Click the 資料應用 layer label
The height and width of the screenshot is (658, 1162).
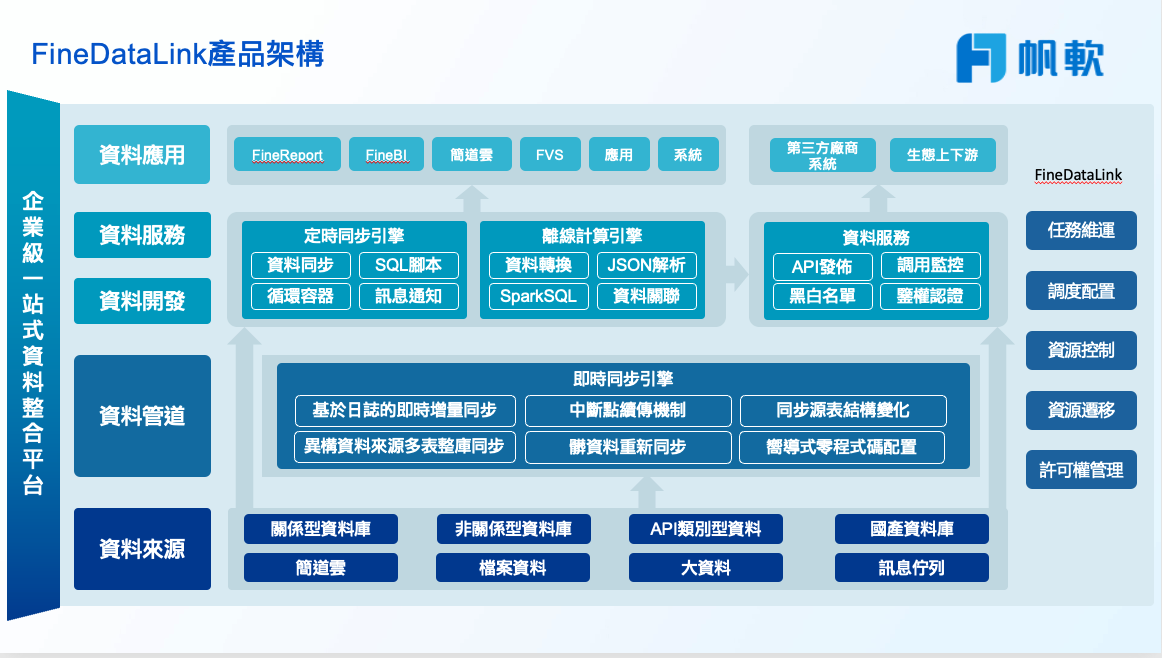click(142, 154)
